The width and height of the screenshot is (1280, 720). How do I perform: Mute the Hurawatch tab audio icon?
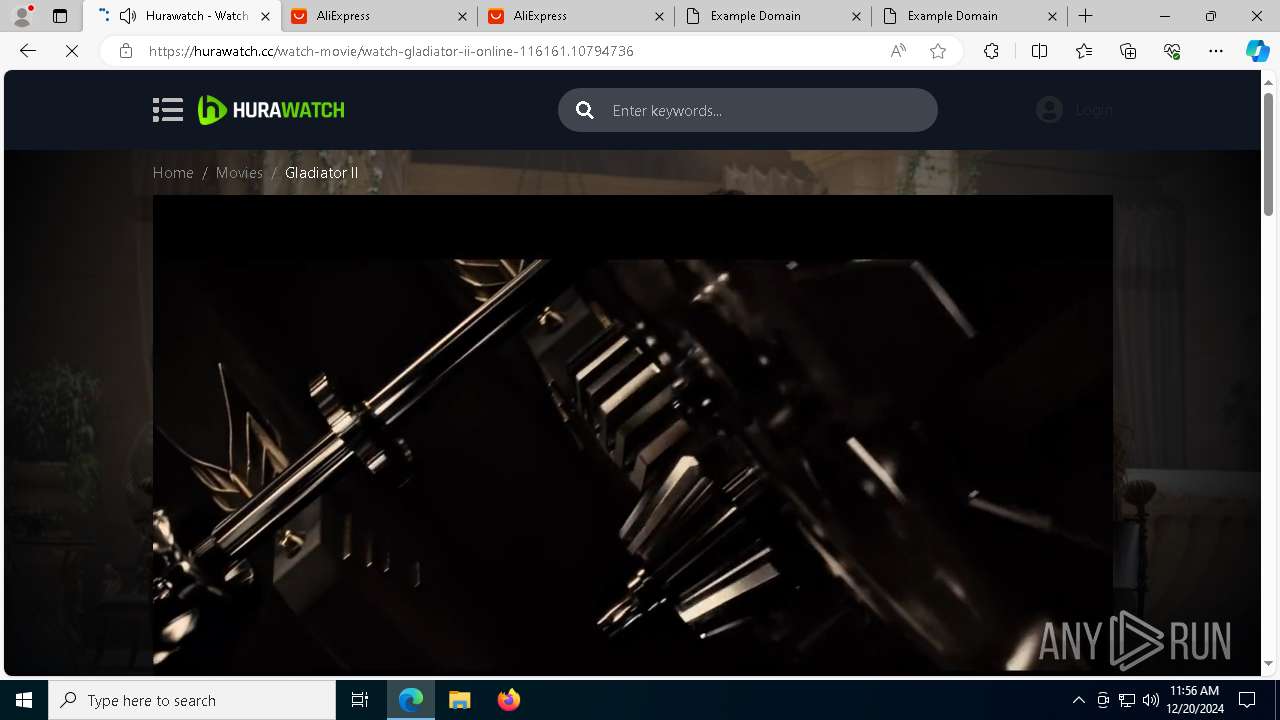click(128, 16)
